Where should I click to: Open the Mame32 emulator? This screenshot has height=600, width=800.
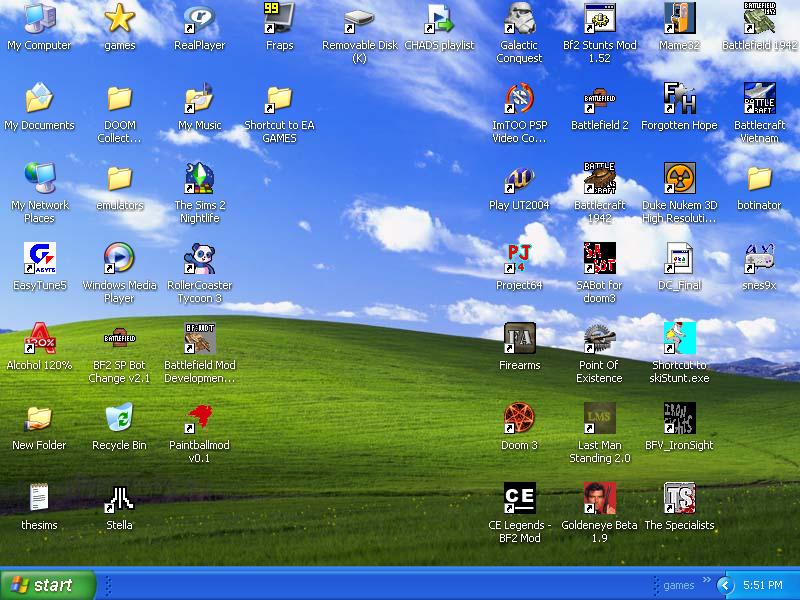tap(679, 20)
